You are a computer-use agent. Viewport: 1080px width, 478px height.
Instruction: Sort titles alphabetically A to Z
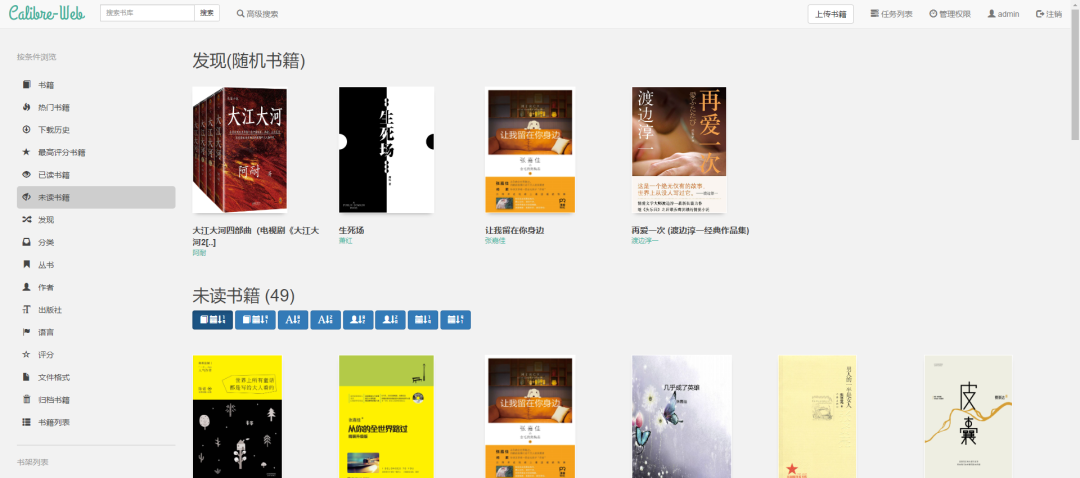click(x=293, y=320)
